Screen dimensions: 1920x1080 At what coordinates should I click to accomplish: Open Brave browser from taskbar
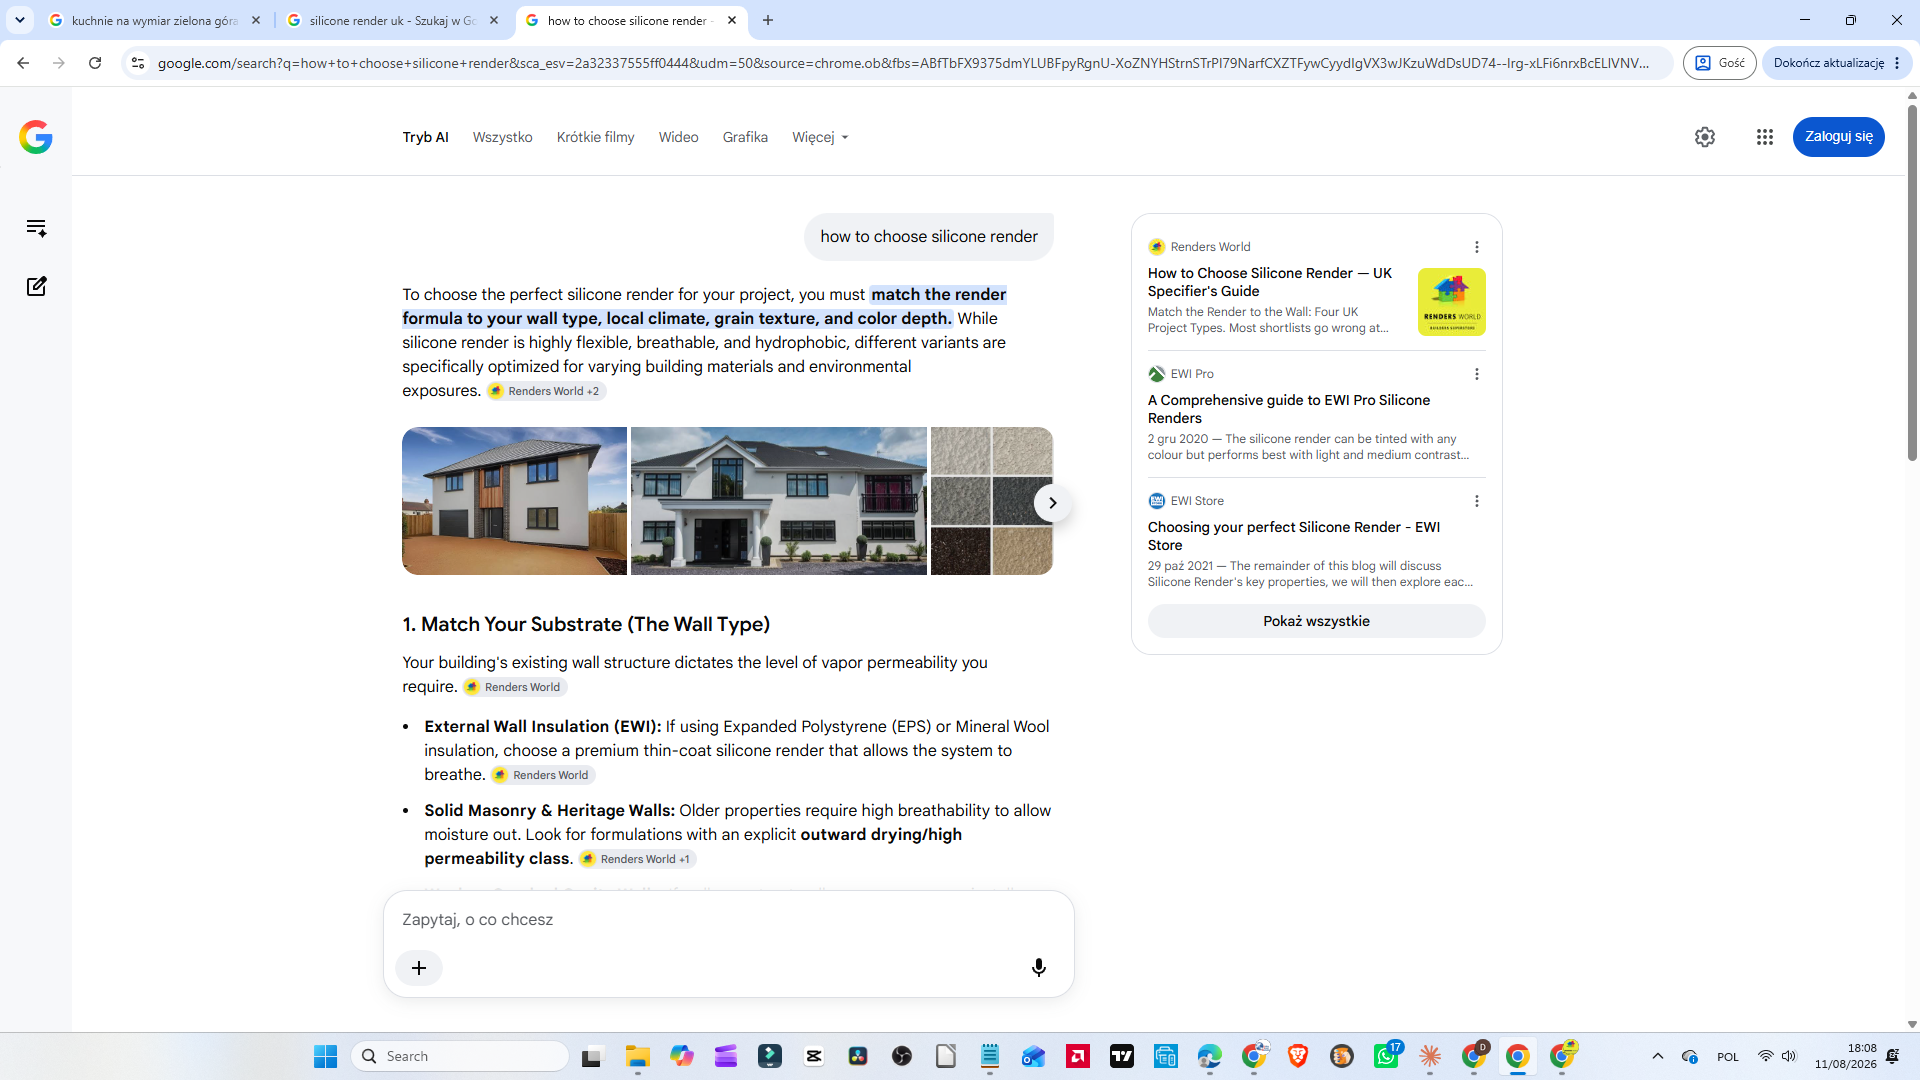pos(1298,1056)
